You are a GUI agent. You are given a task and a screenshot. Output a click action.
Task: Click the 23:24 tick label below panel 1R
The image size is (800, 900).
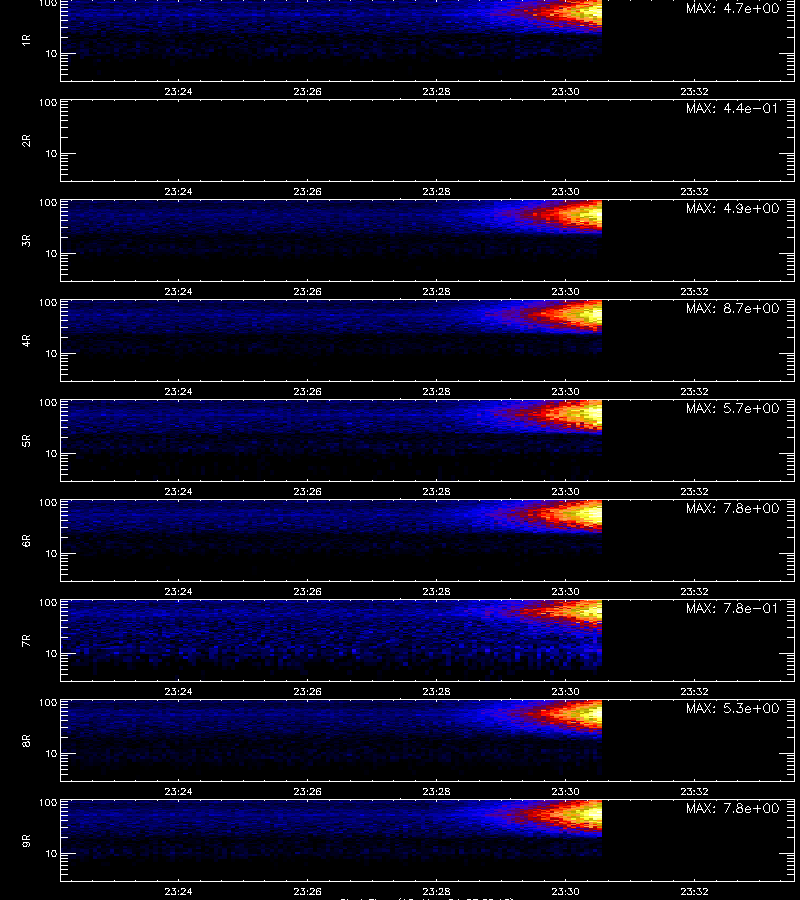pyautogui.click(x=178, y=91)
